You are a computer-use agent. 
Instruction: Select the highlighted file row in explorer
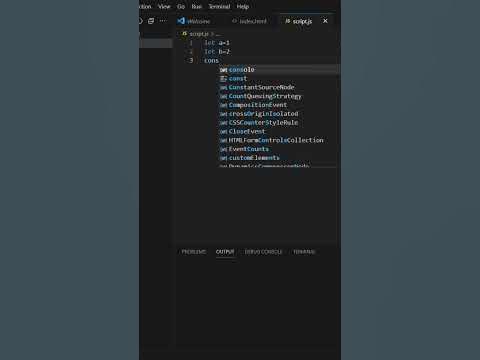pos(156,43)
